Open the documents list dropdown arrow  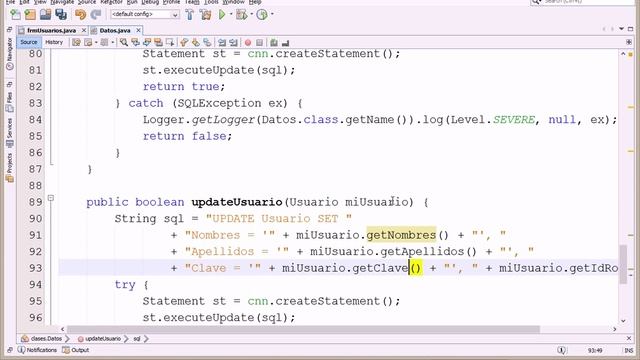[x=621, y=29]
